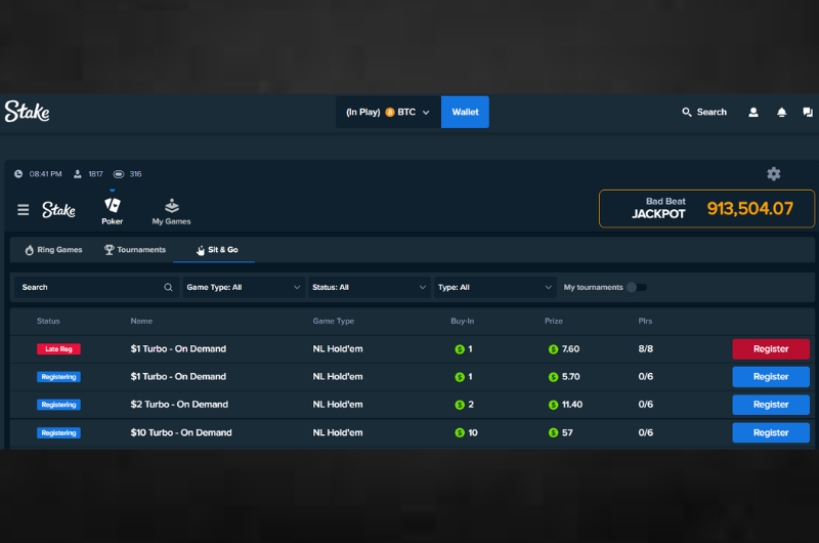Click the 11.40 prize value
Screen dimensions: 819x543
(x=572, y=405)
